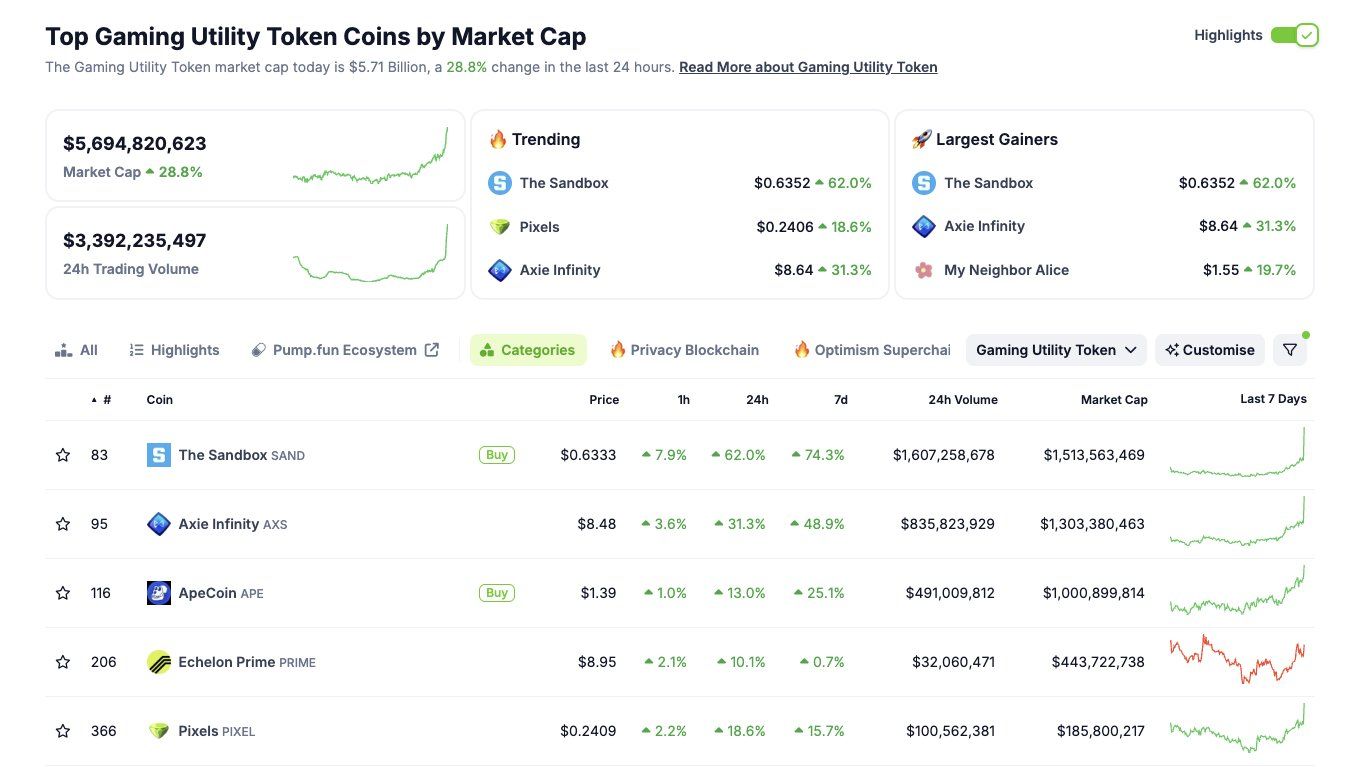
Task: Star ApeCoin to add to watchlist
Action: click(63, 593)
